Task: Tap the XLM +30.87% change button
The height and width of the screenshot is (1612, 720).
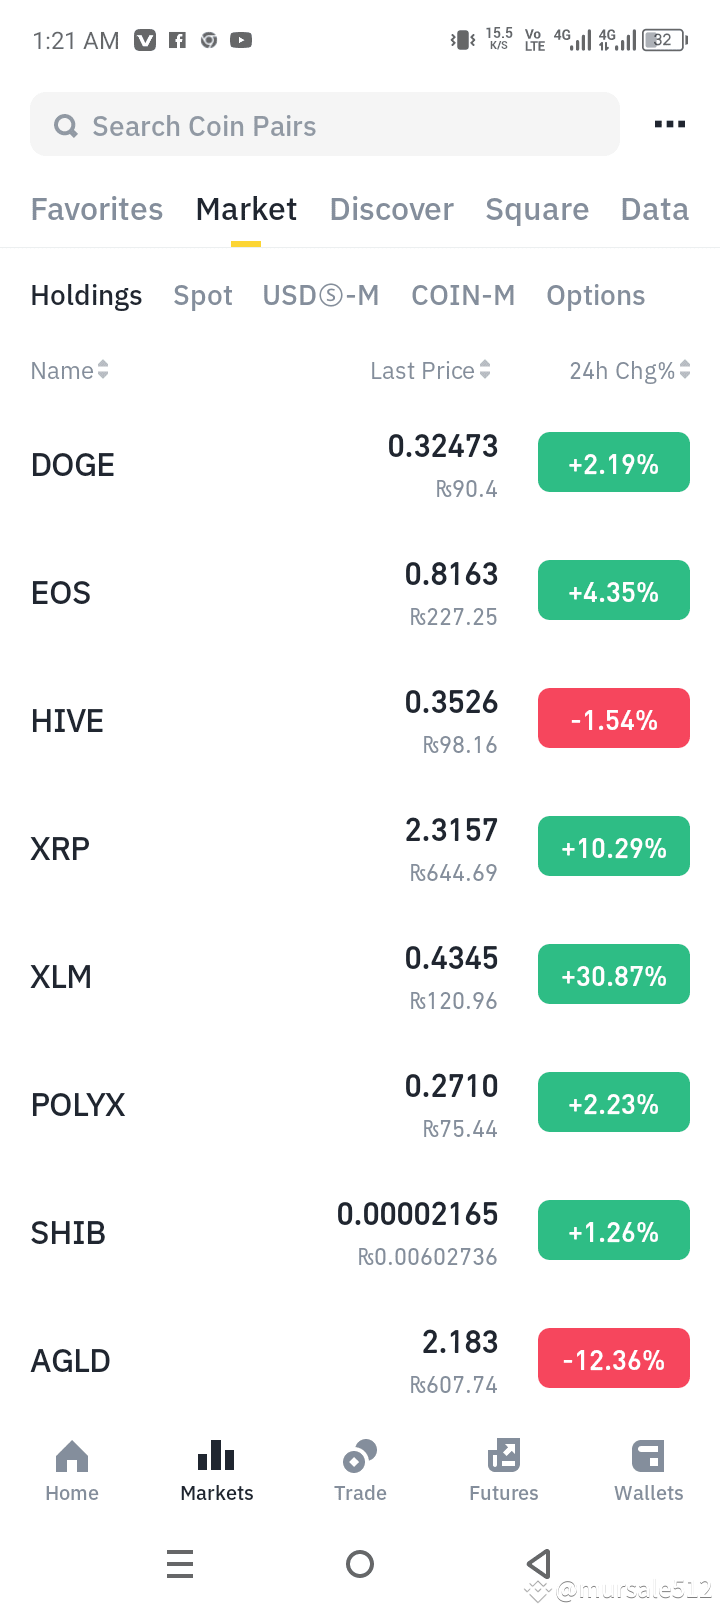Action: 614,975
